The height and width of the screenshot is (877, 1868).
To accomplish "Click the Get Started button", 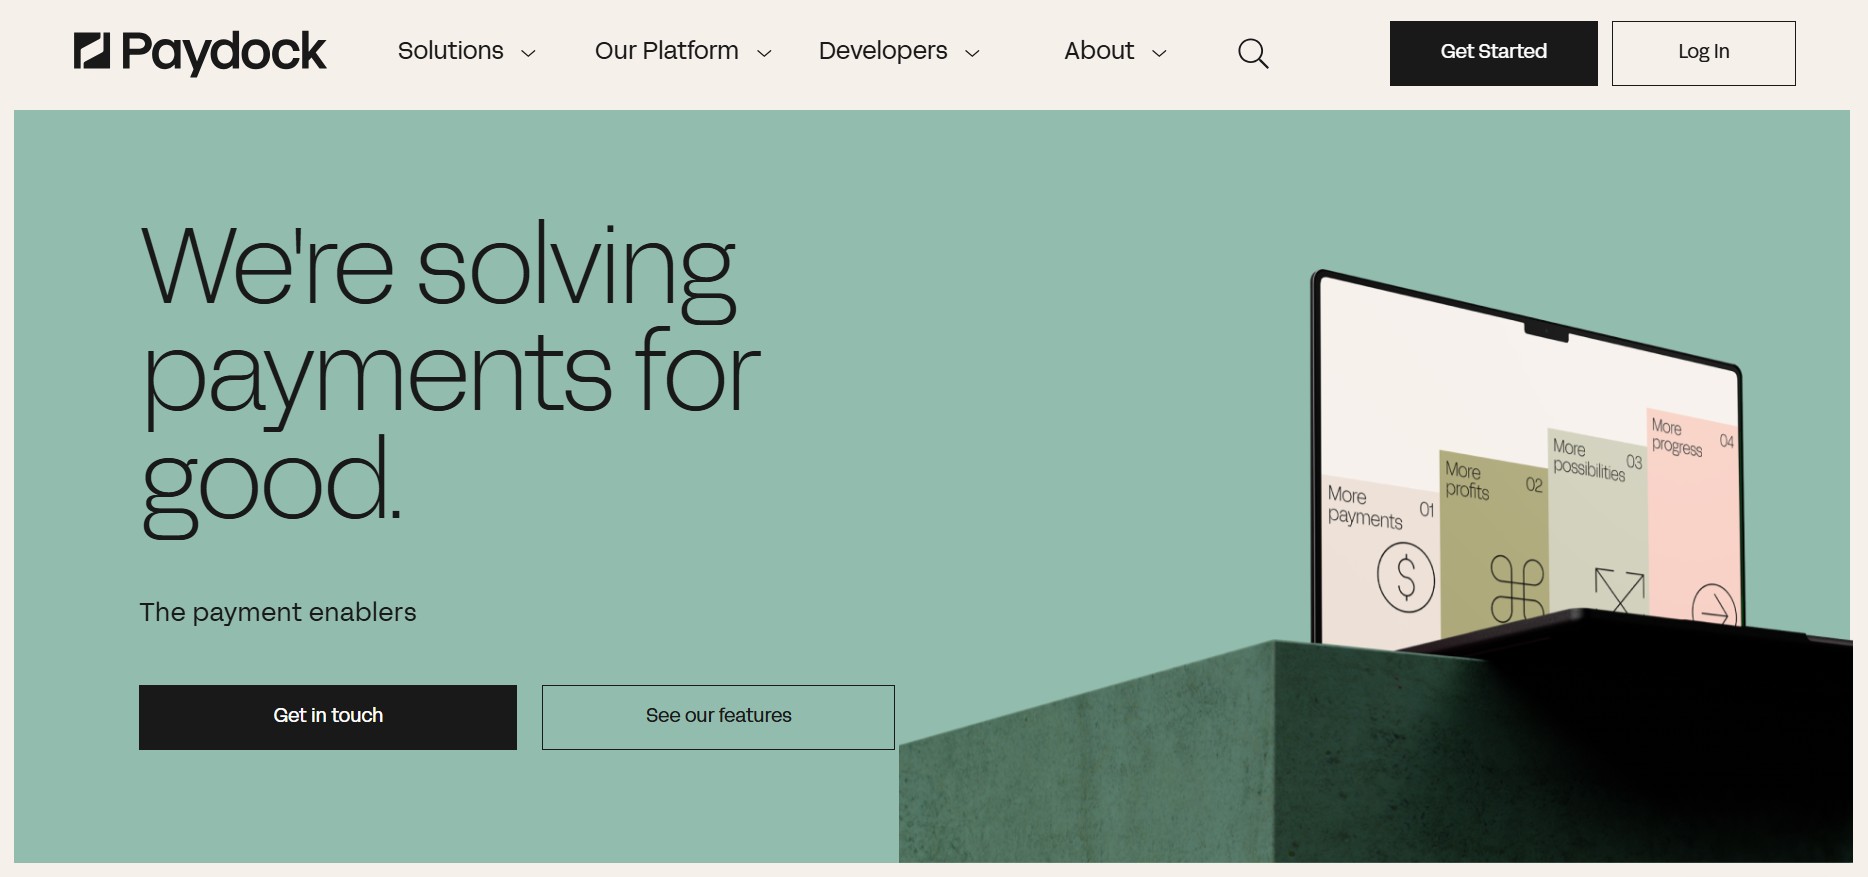I will tap(1494, 53).
